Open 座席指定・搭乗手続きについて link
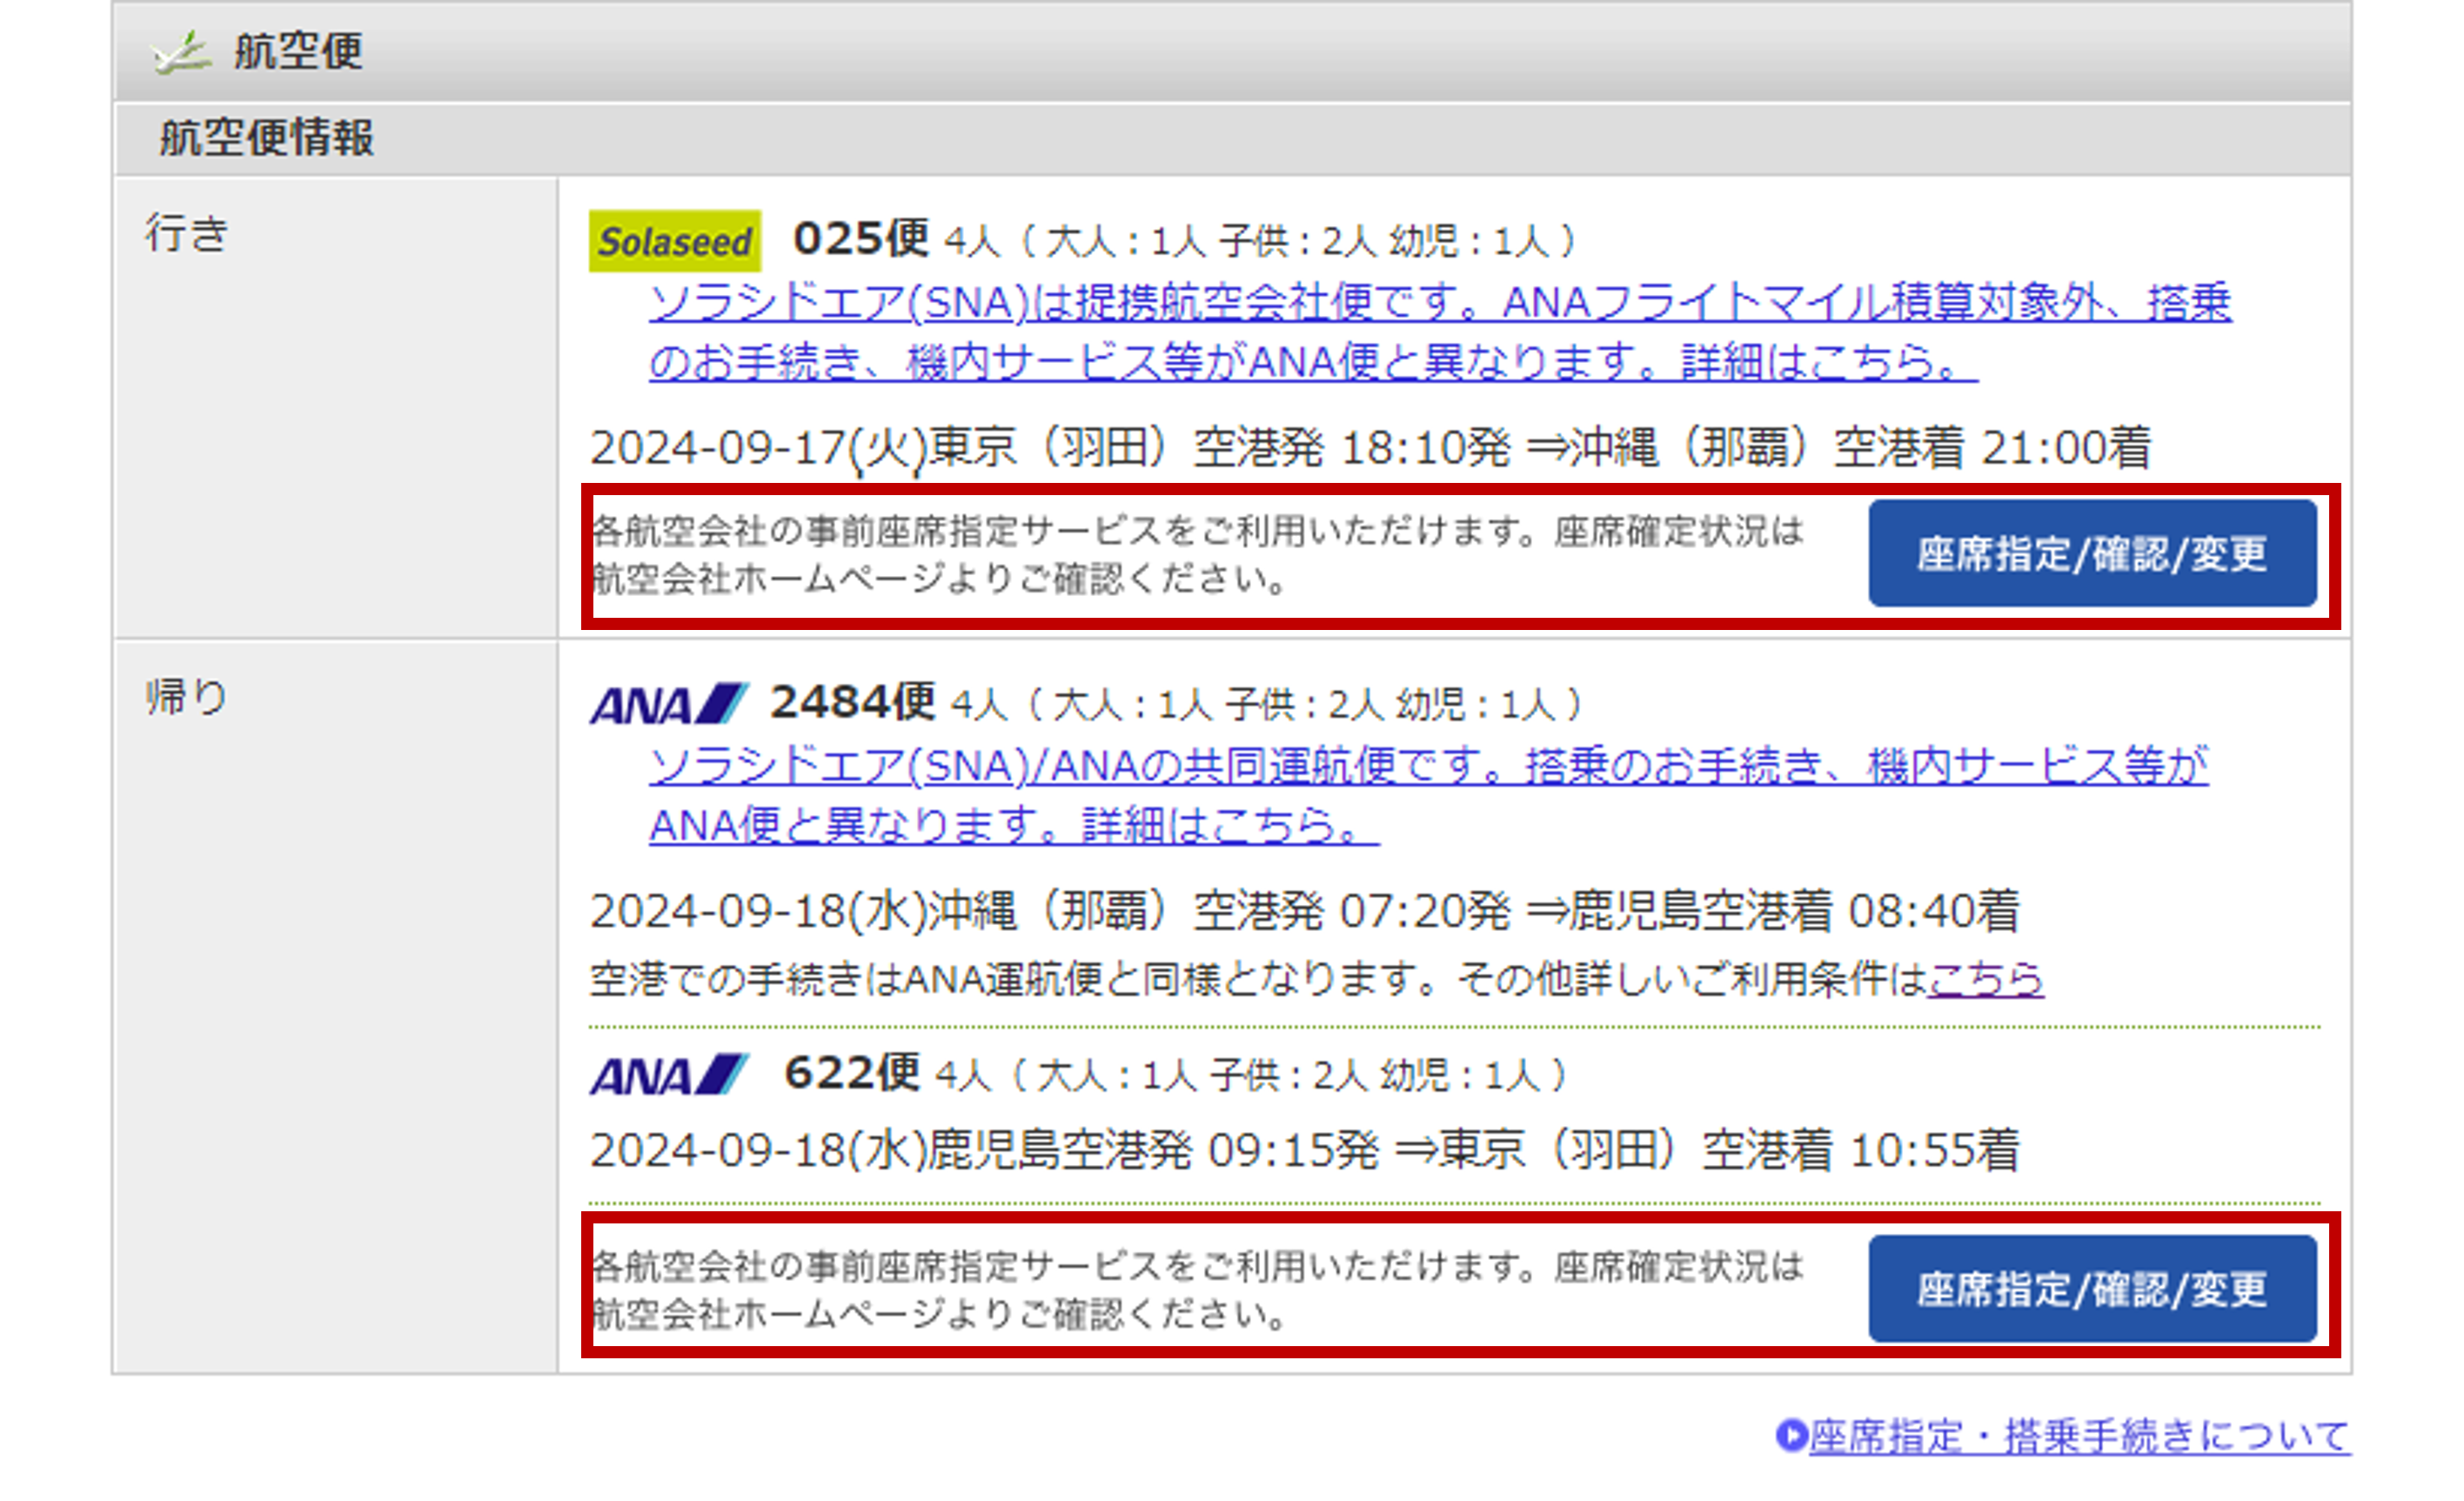The height and width of the screenshot is (1501, 2464). pyautogui.click(x=2079, y=1436)
